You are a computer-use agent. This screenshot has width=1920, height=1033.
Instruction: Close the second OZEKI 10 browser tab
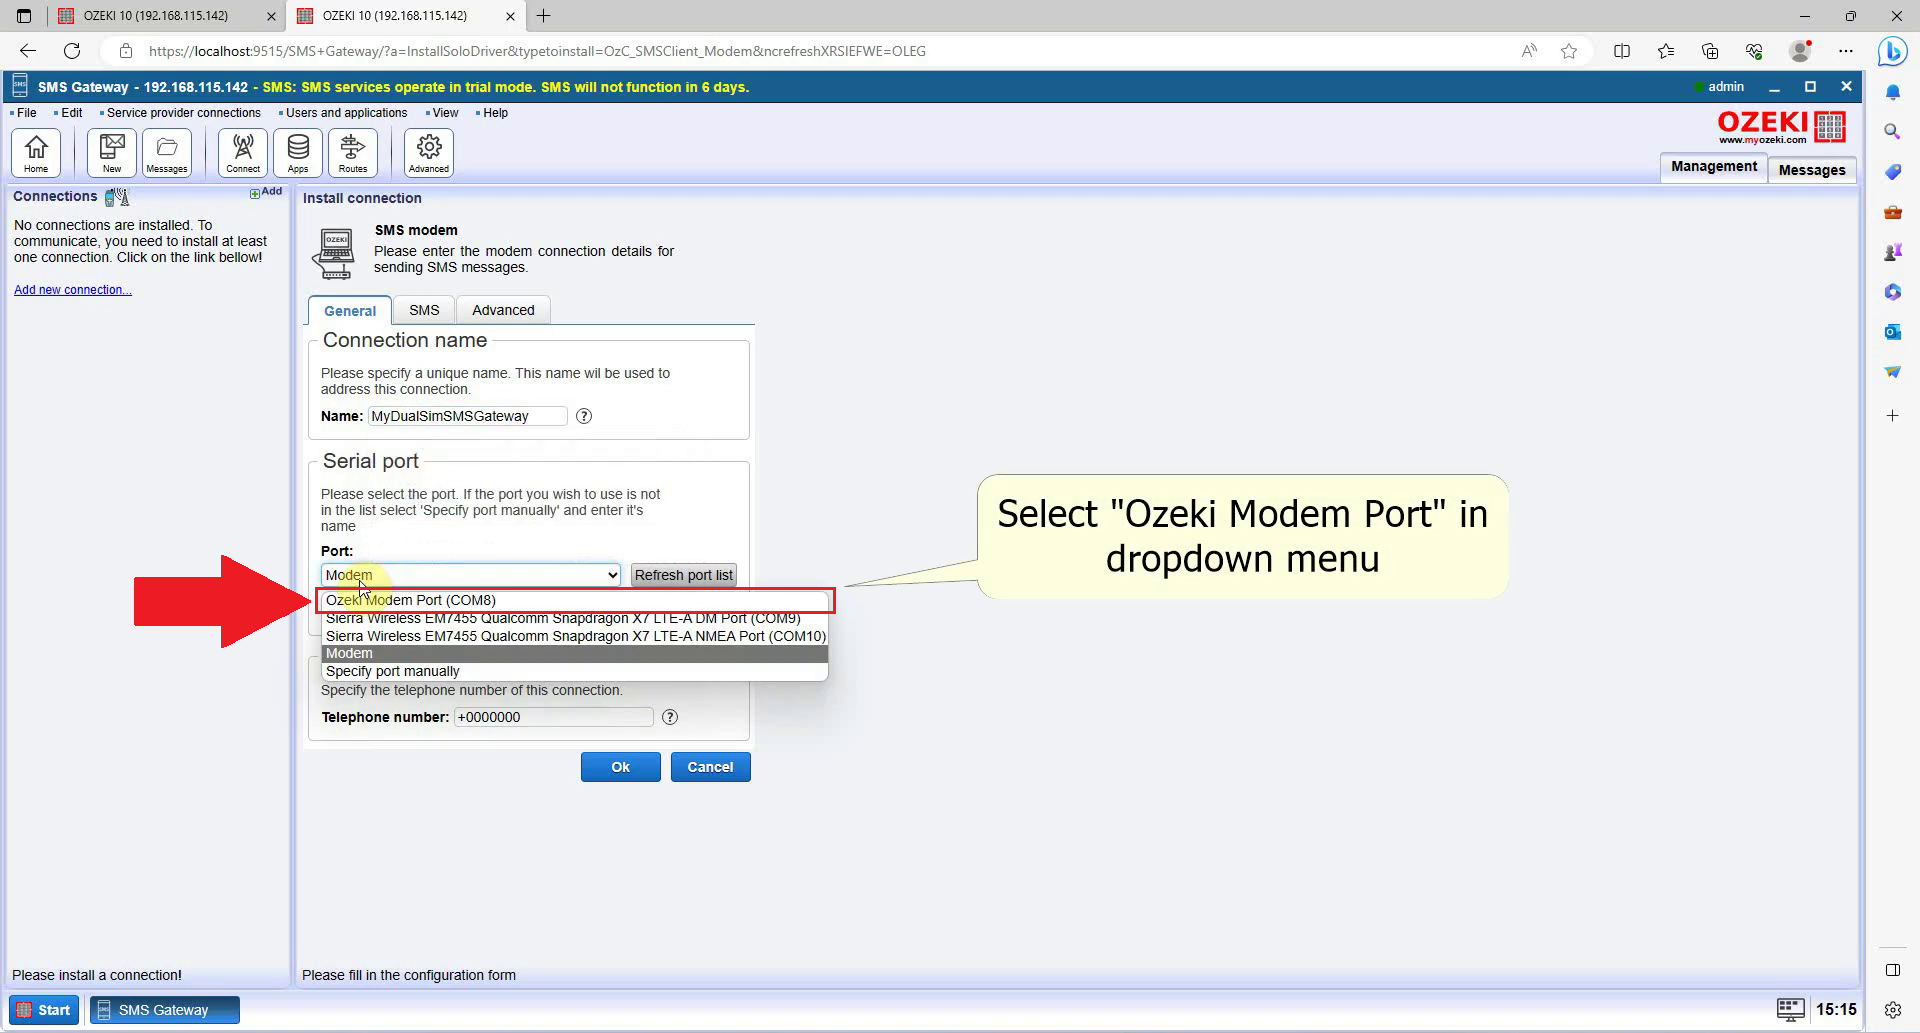click(511, 16)
